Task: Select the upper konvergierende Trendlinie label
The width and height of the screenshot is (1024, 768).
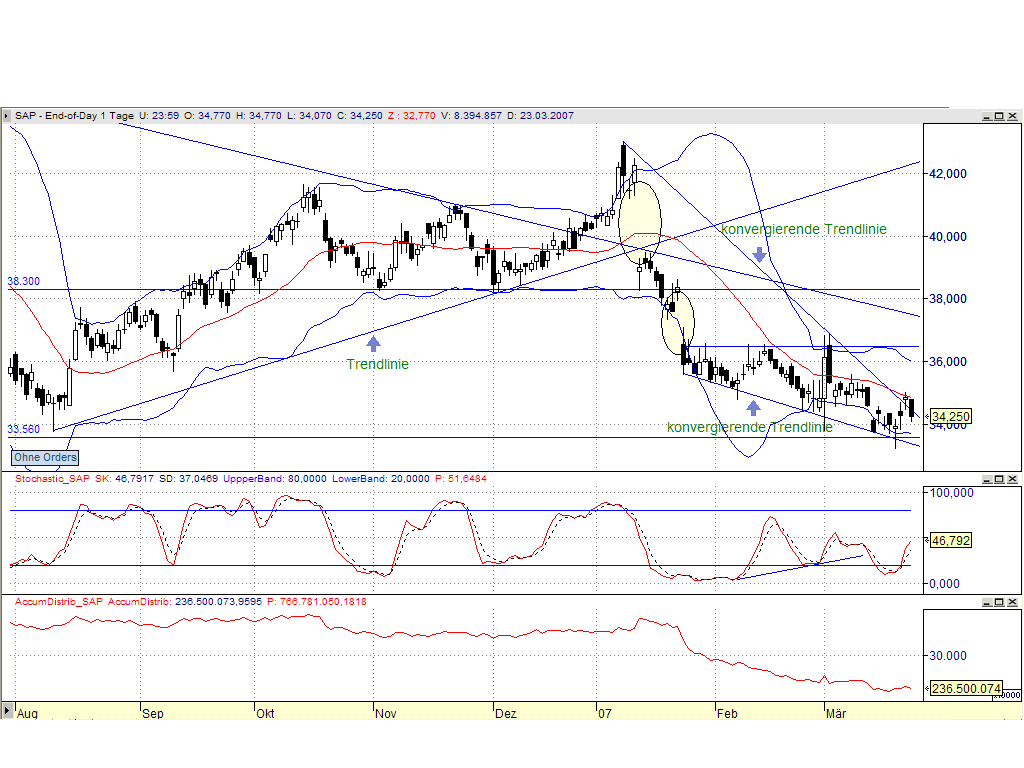Action: [803, 229]
